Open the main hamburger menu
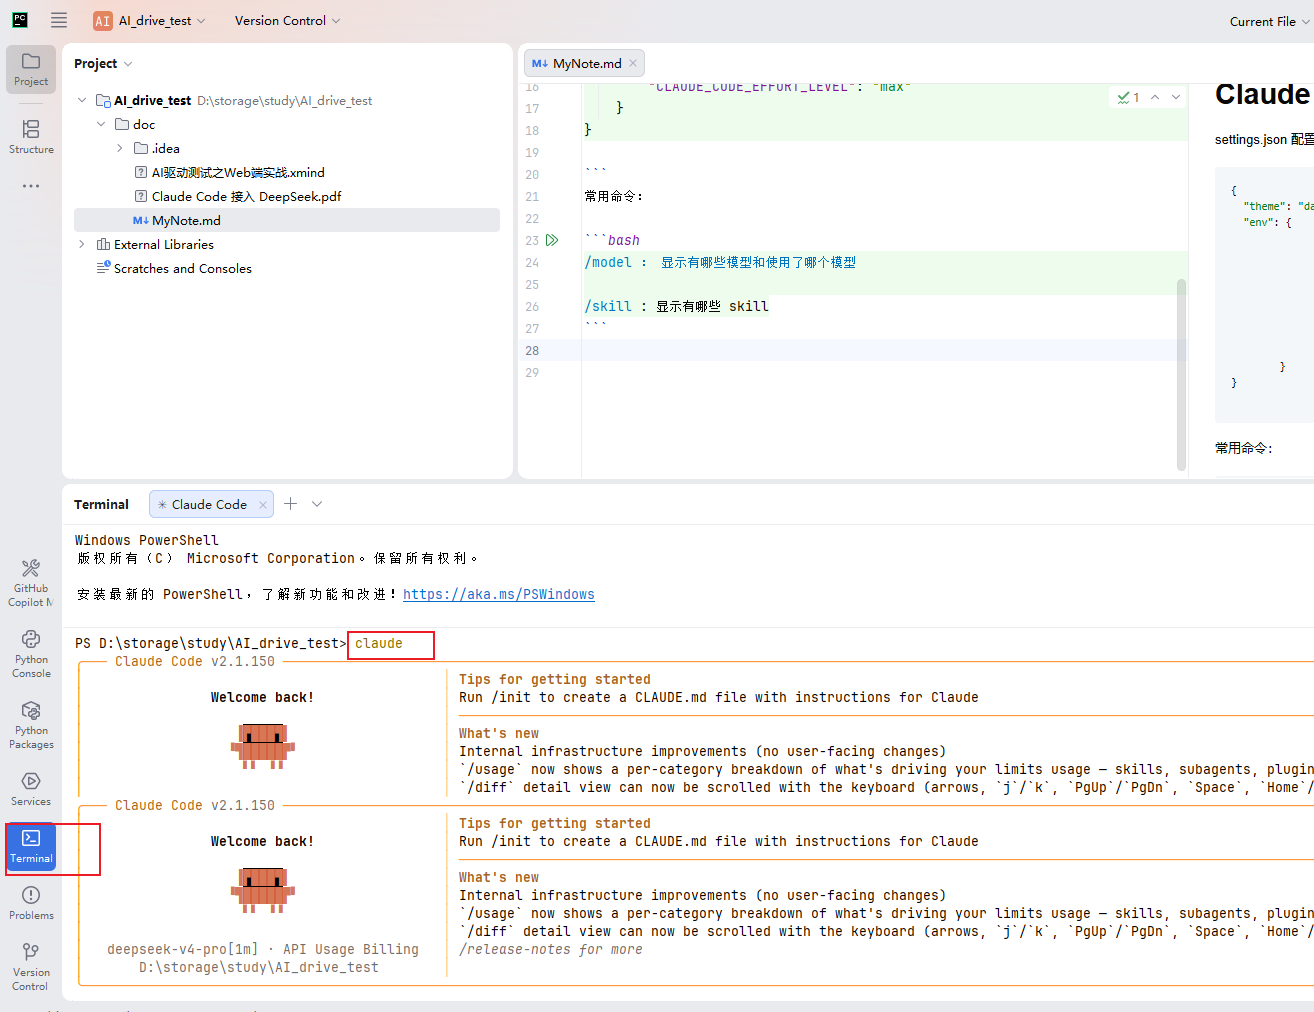The height and width of the screenshot is (1012, 1314). [59, 20]
